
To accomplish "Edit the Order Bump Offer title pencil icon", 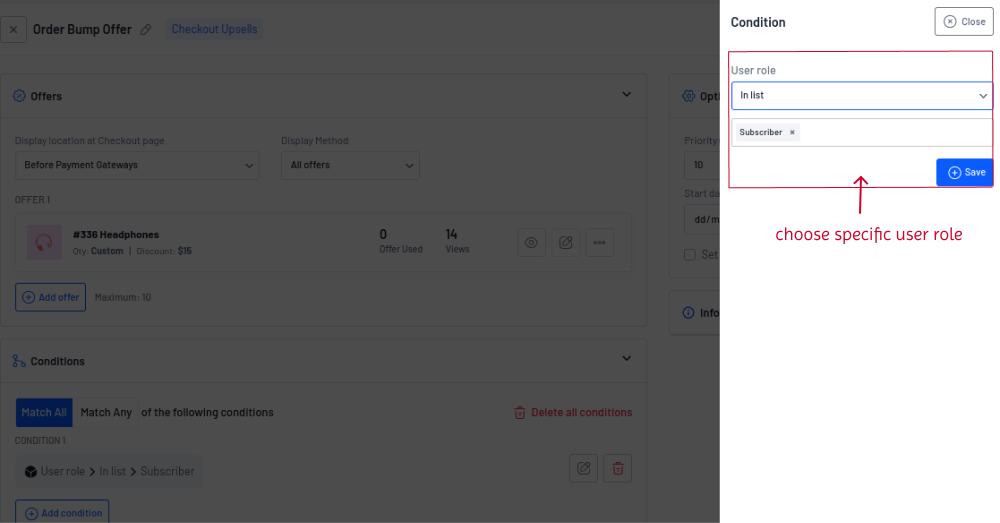I will [x=145, y=29].
